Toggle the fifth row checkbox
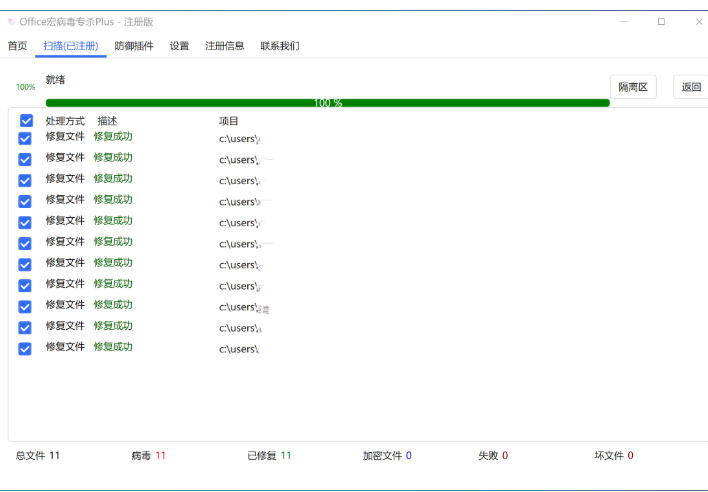 25,223
